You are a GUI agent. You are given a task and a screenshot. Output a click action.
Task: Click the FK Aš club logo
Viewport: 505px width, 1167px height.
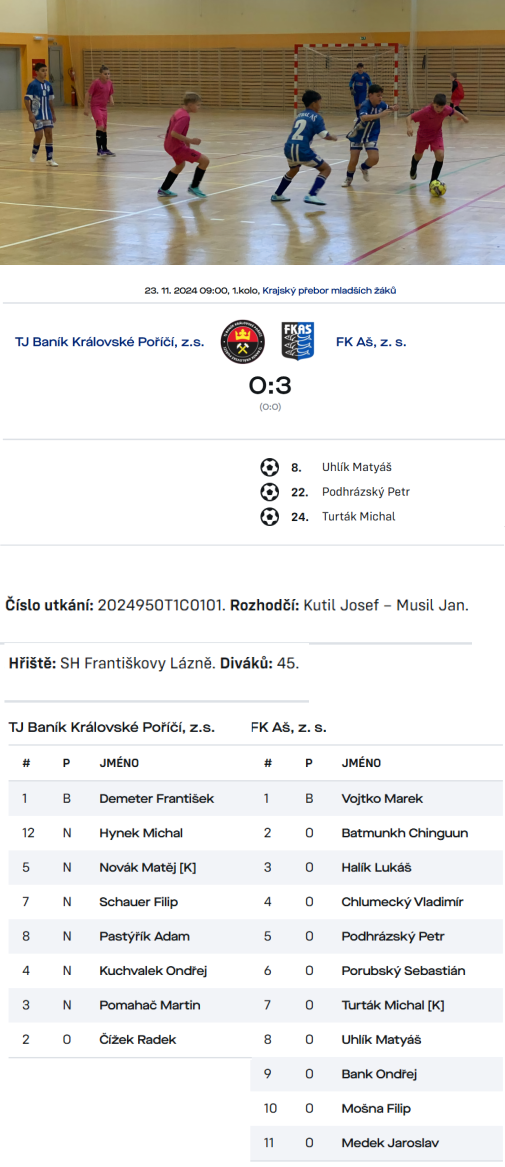pos(297,342)
